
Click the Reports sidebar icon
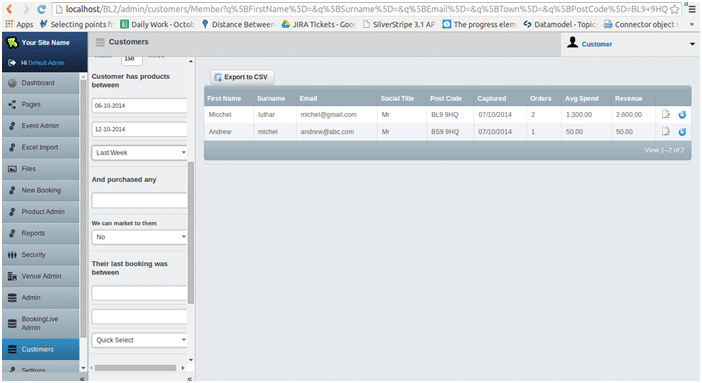tap(12, 233)
